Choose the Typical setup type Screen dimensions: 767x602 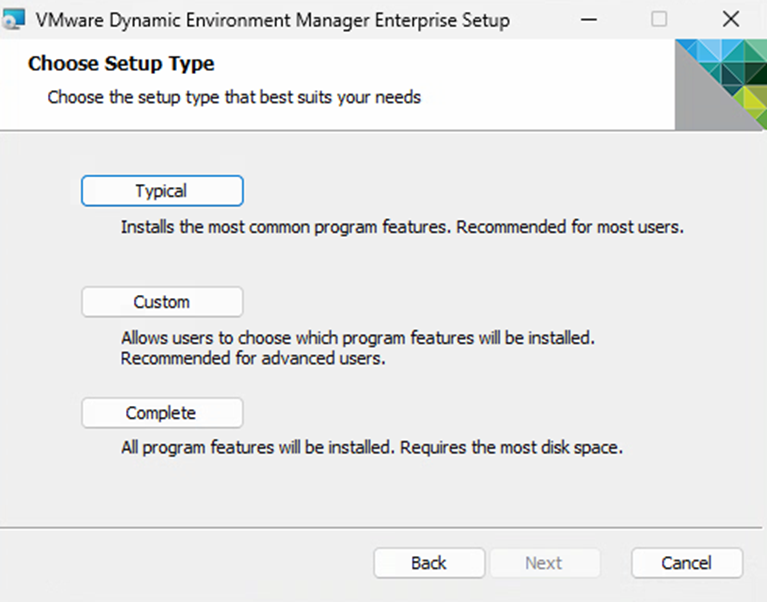point(161,191)
